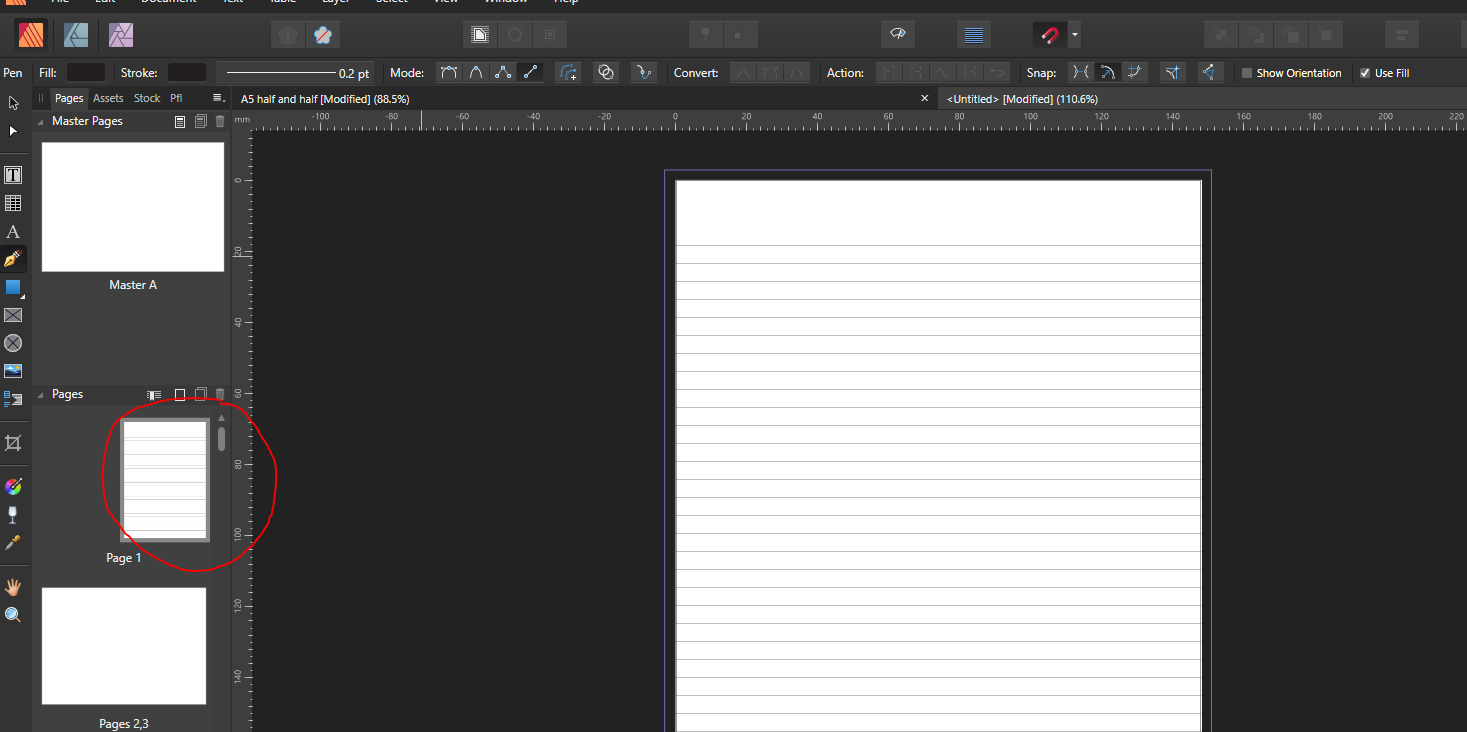This screenshot has width=1467, height=732.
Task: Select the Page 1 thumbnail
Action: [x=165, y=480]
